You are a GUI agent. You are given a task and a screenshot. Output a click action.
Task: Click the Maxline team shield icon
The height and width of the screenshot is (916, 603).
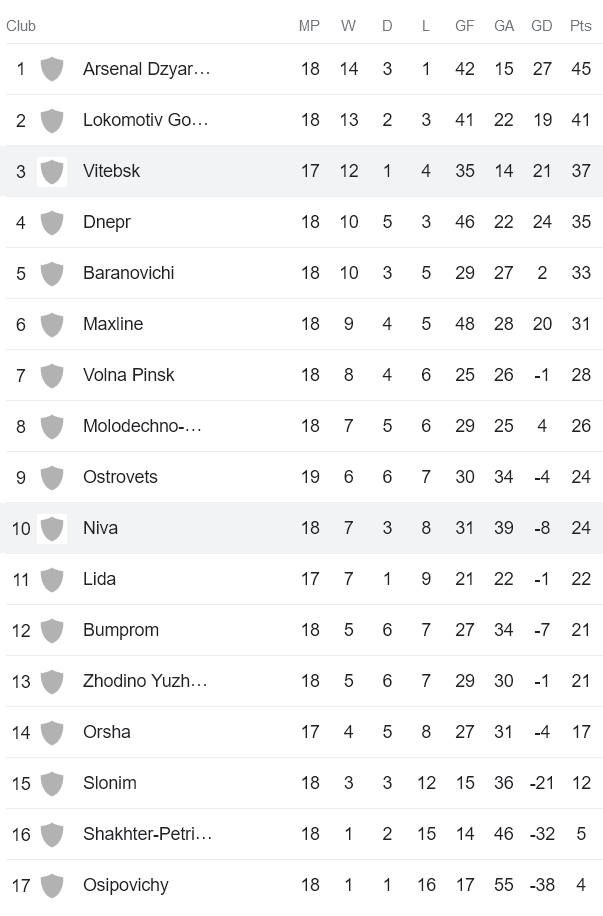[x=52, y=324]
